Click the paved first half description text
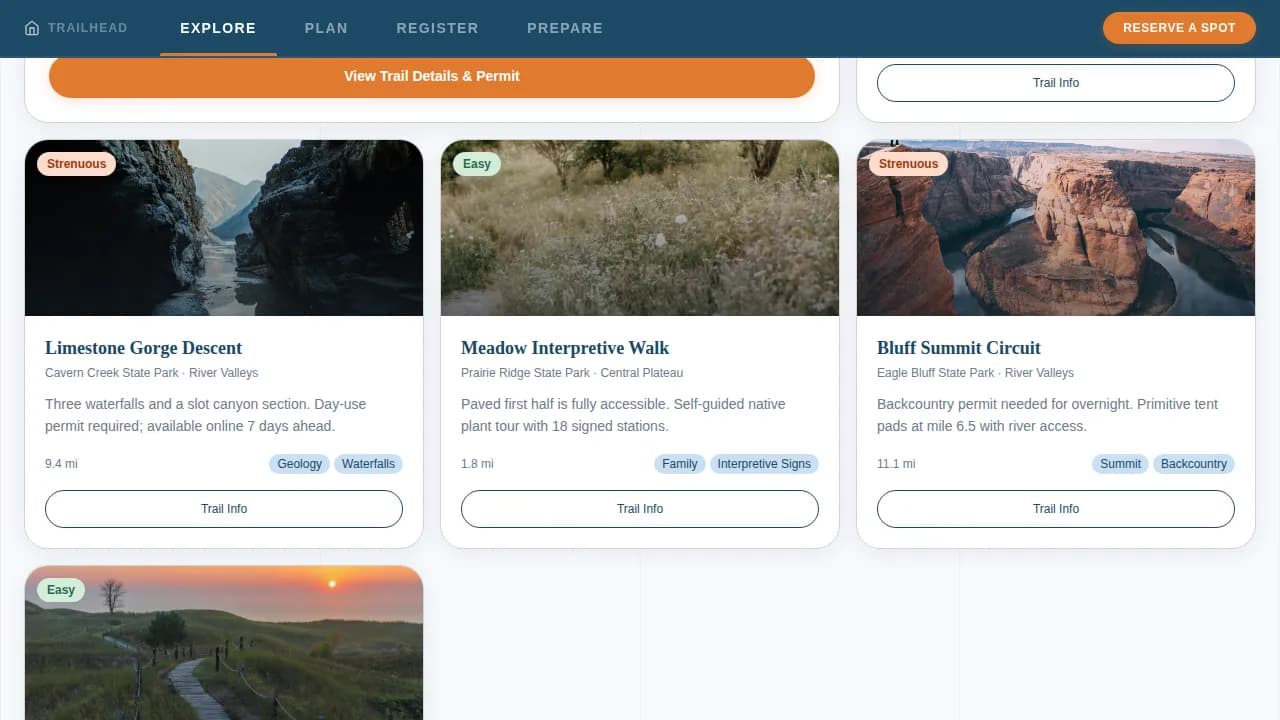The image size is (1280, 720). pyautogui.click(x=623, y=415)
